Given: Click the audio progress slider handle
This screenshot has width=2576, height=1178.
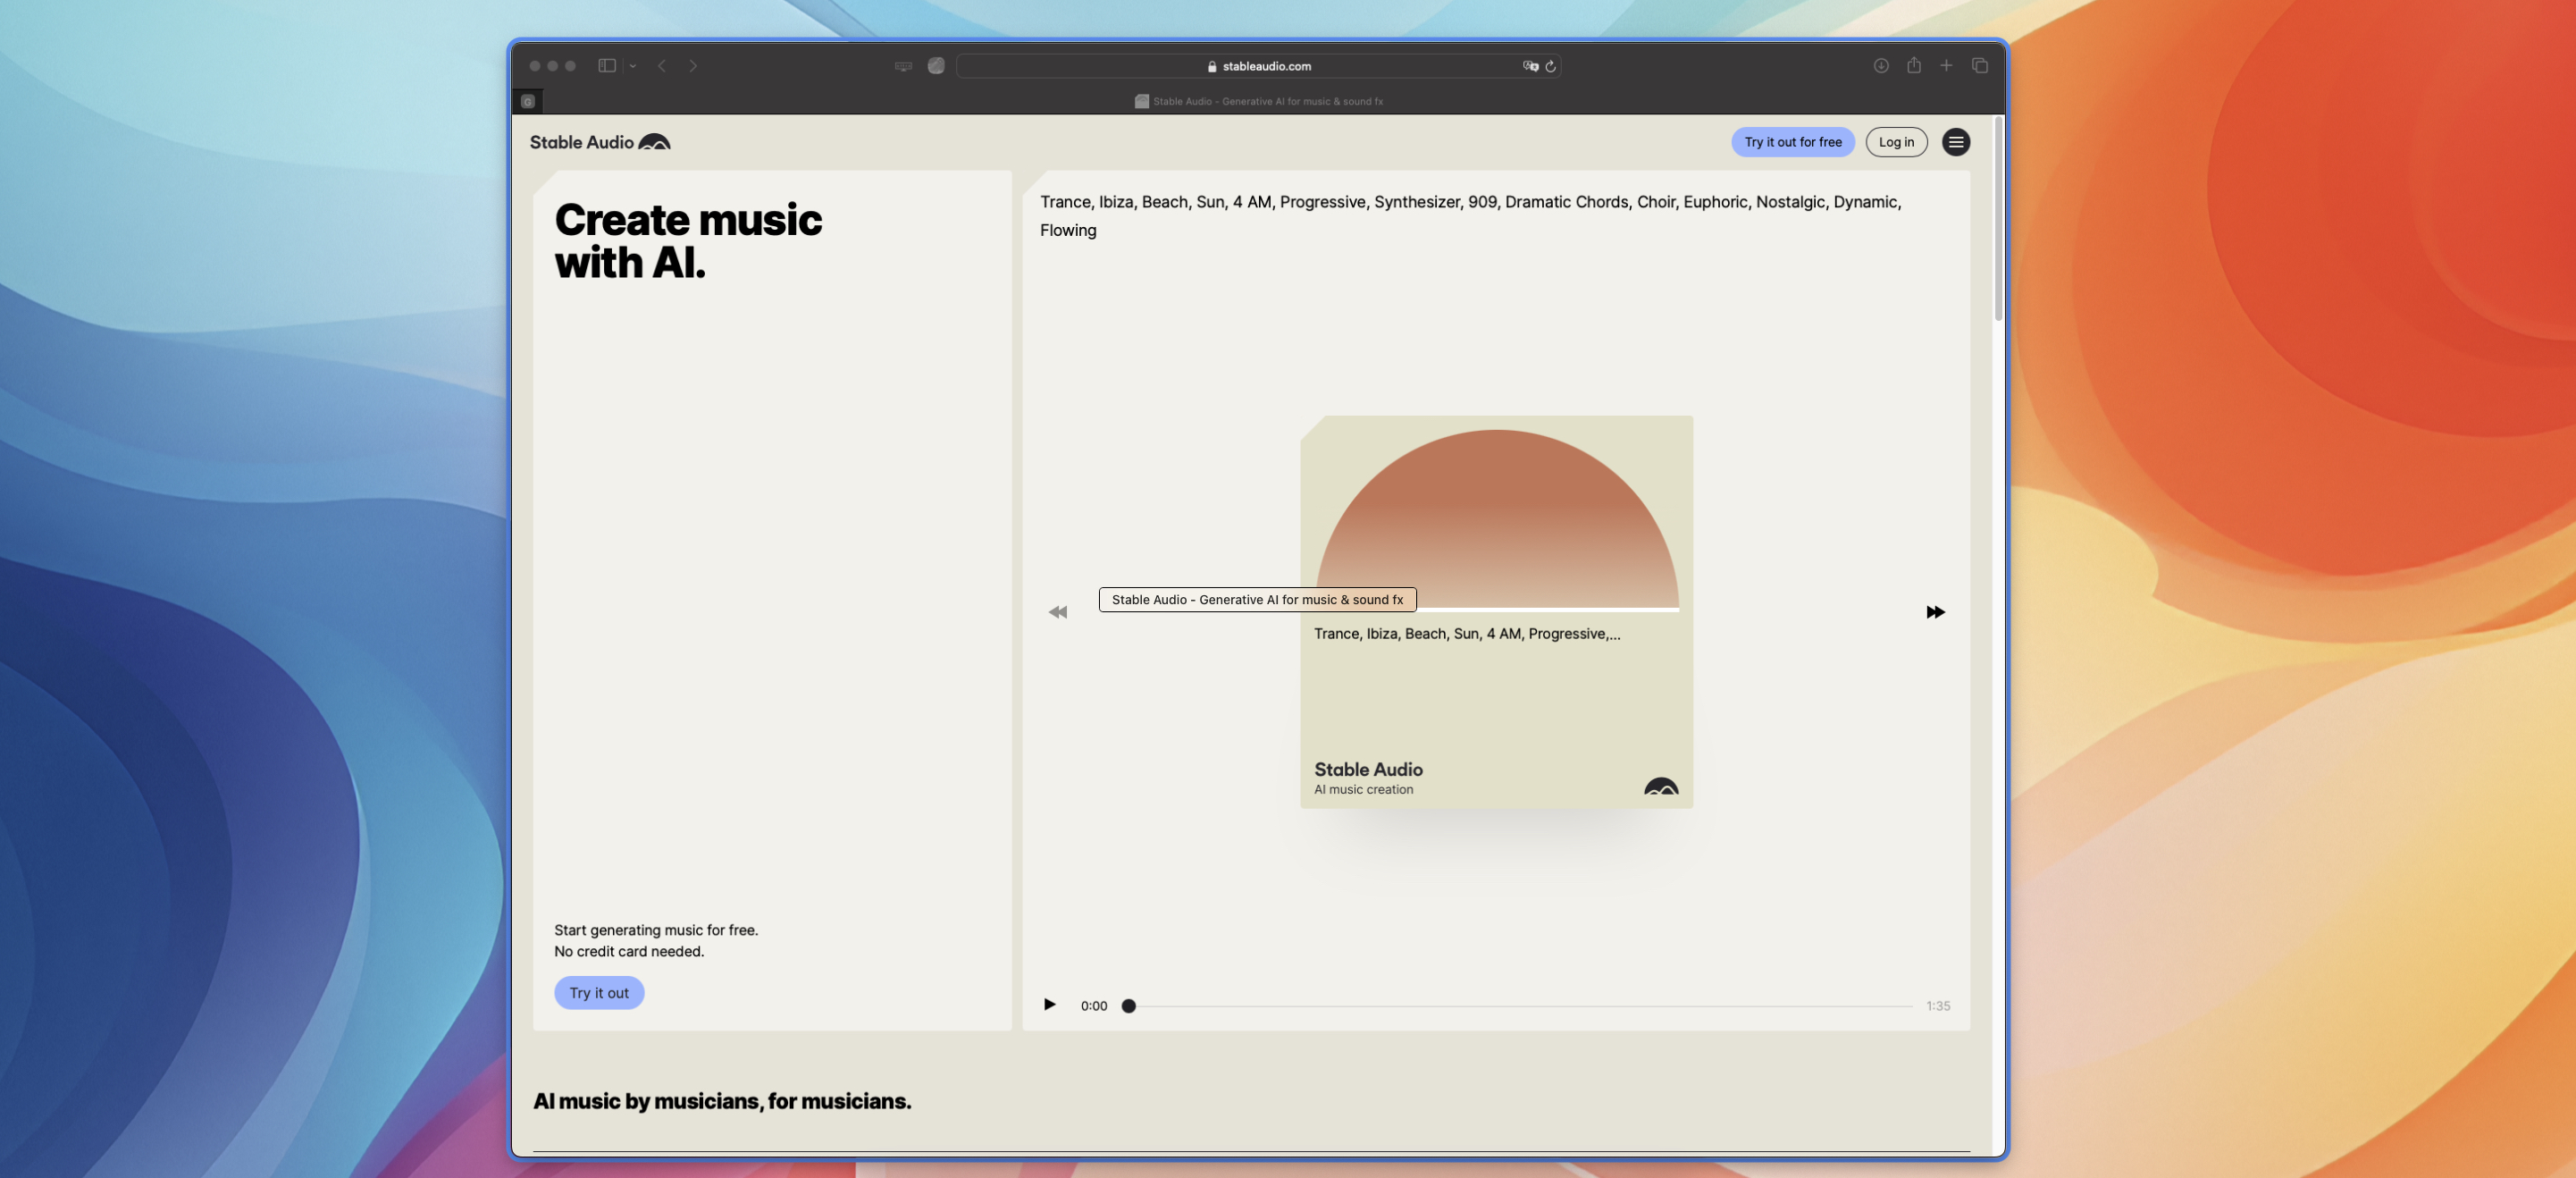Looking at the screenshot, I should tap(1128, 1006).
